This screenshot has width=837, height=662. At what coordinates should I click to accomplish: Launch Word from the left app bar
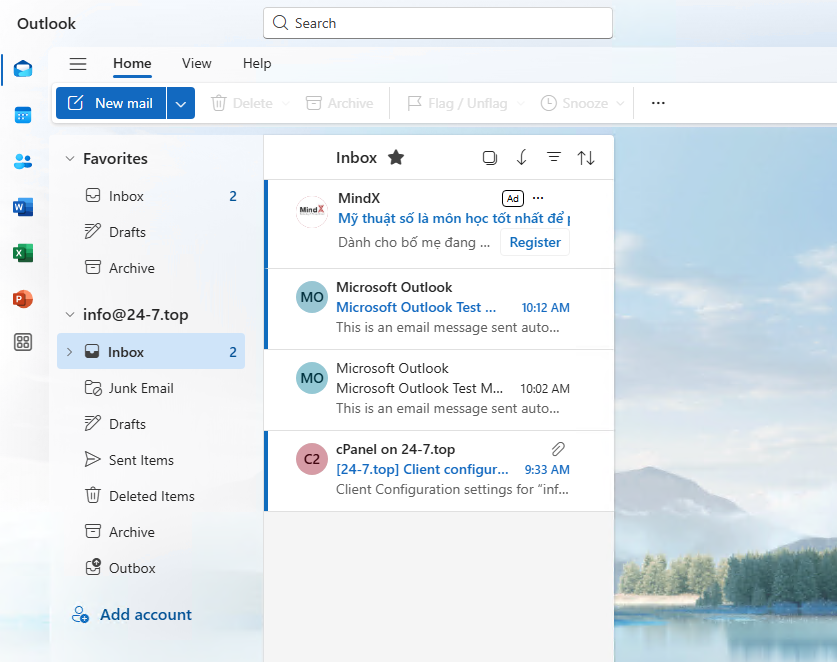tap(23, 207)
